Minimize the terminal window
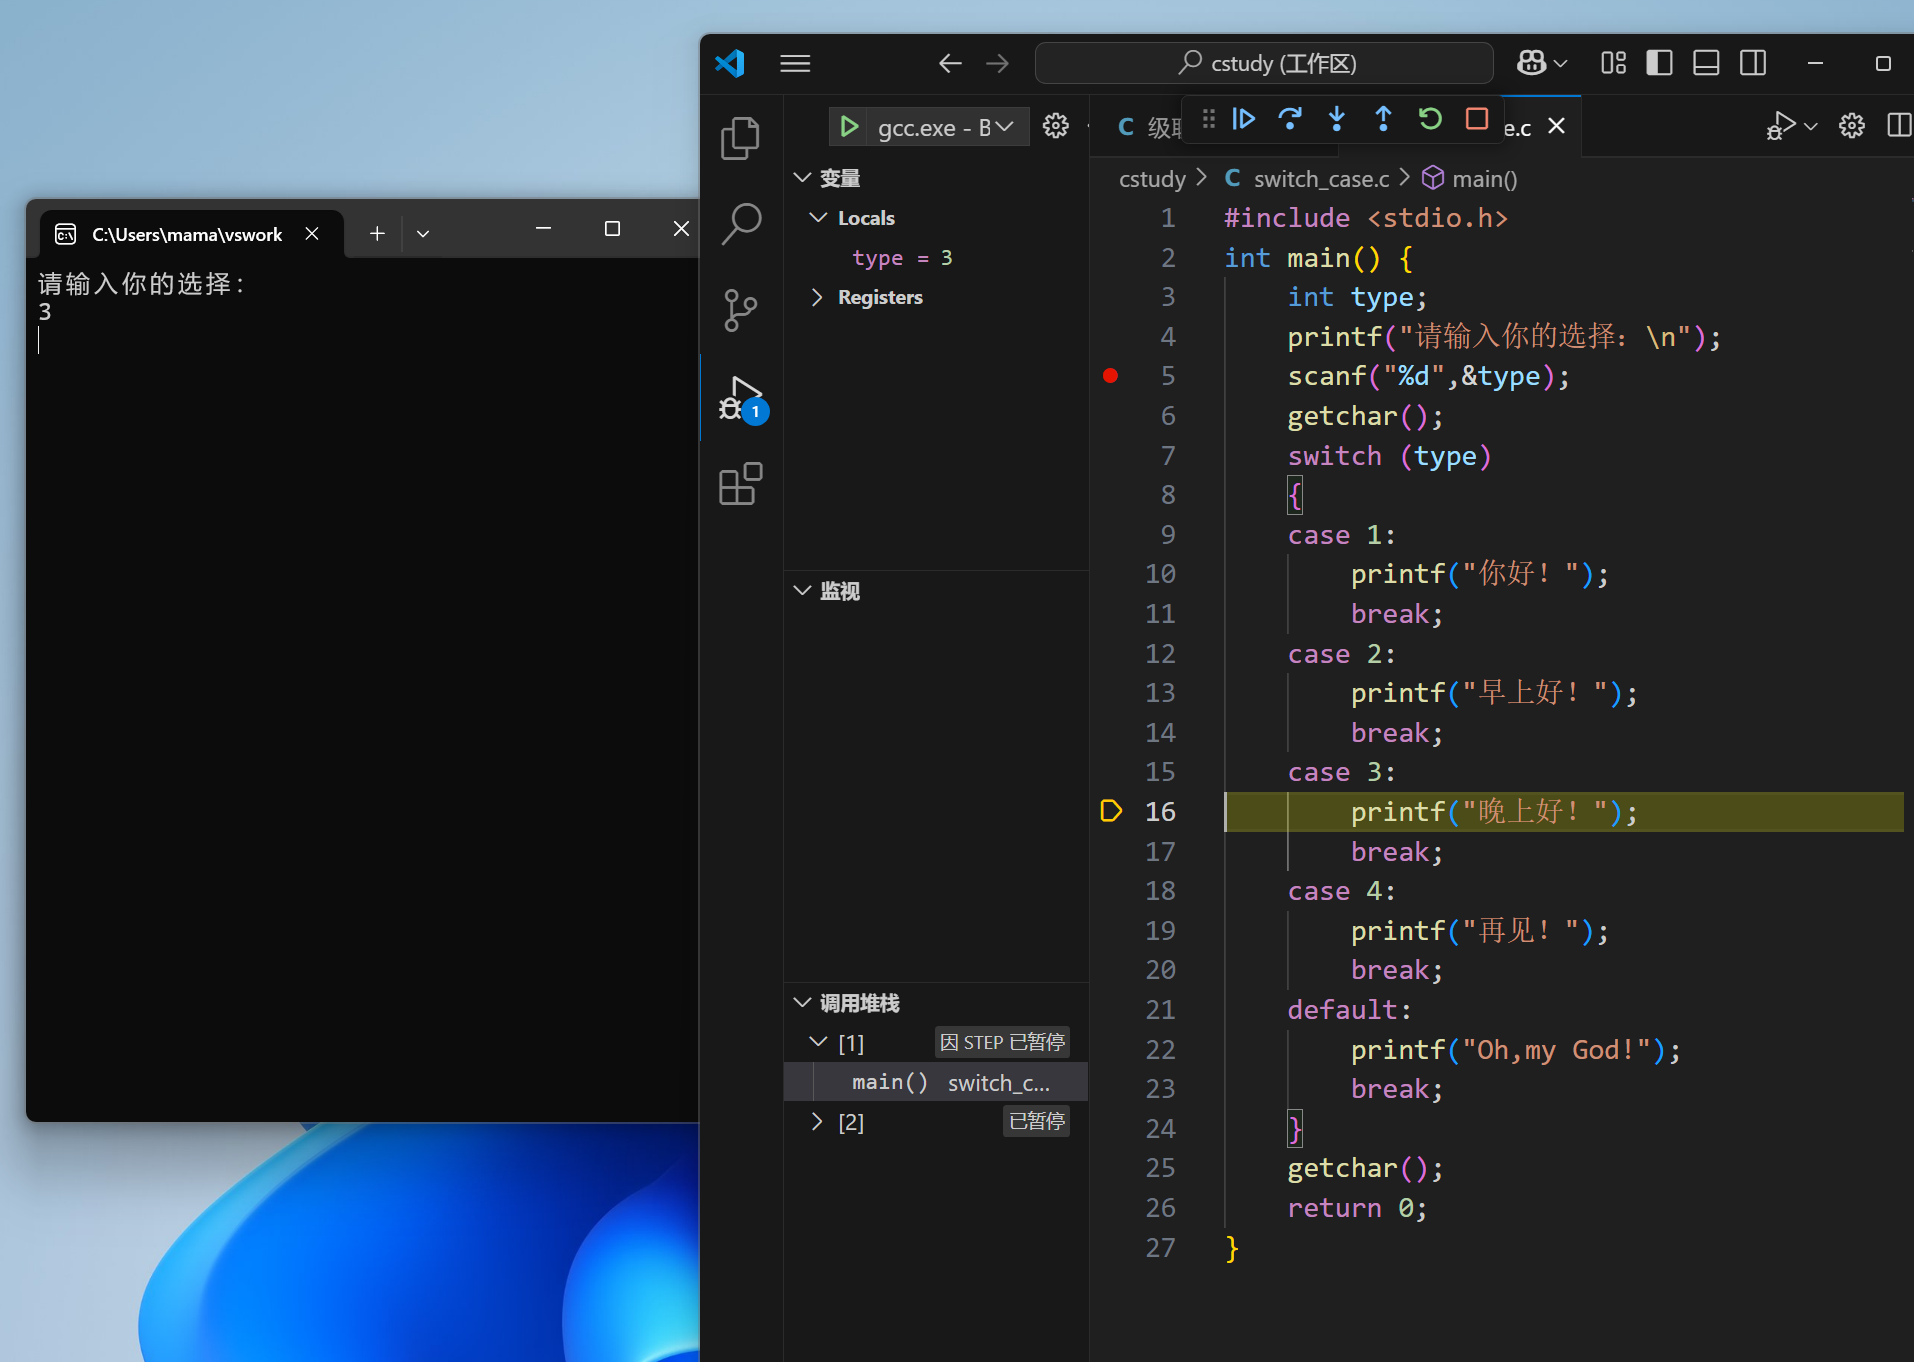The image size is (1914, 1362). tap(543, 229)
